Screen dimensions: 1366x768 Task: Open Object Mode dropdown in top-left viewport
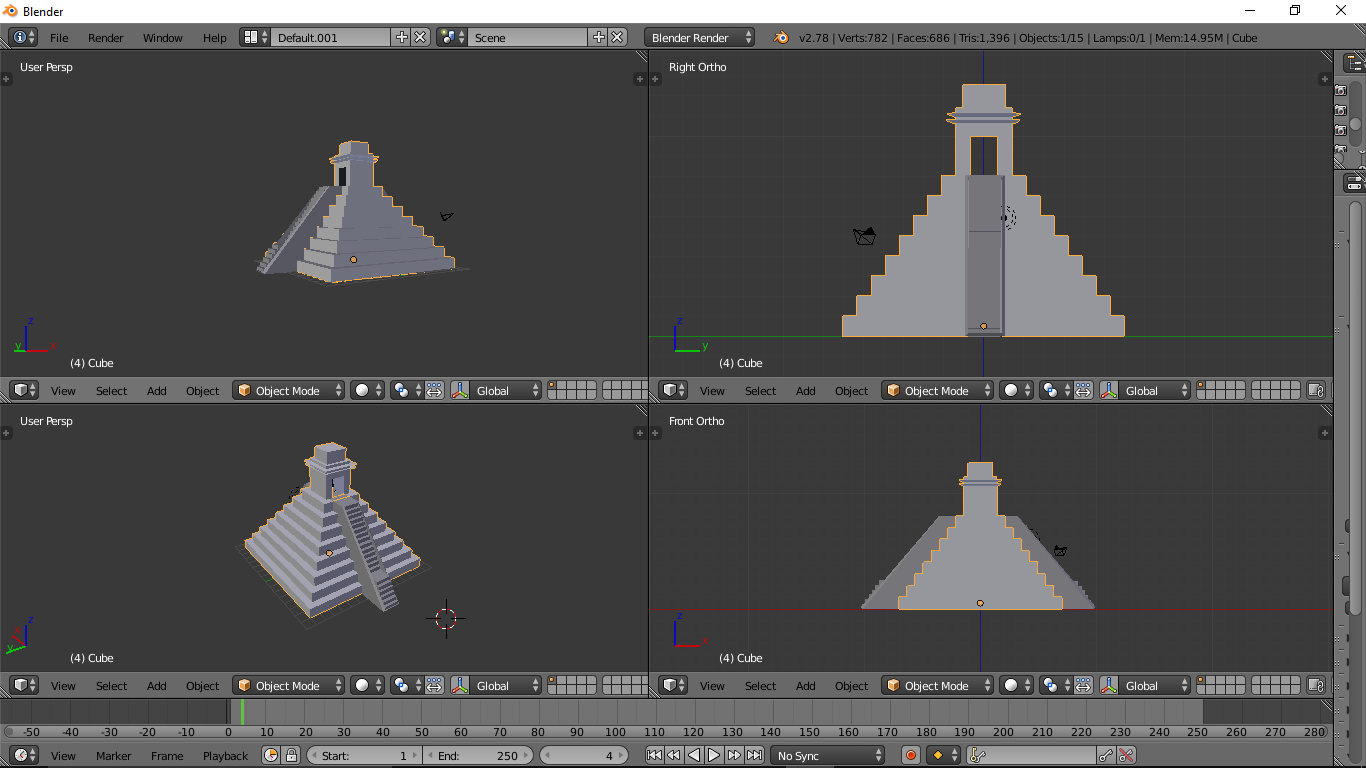tap(289, 391)
